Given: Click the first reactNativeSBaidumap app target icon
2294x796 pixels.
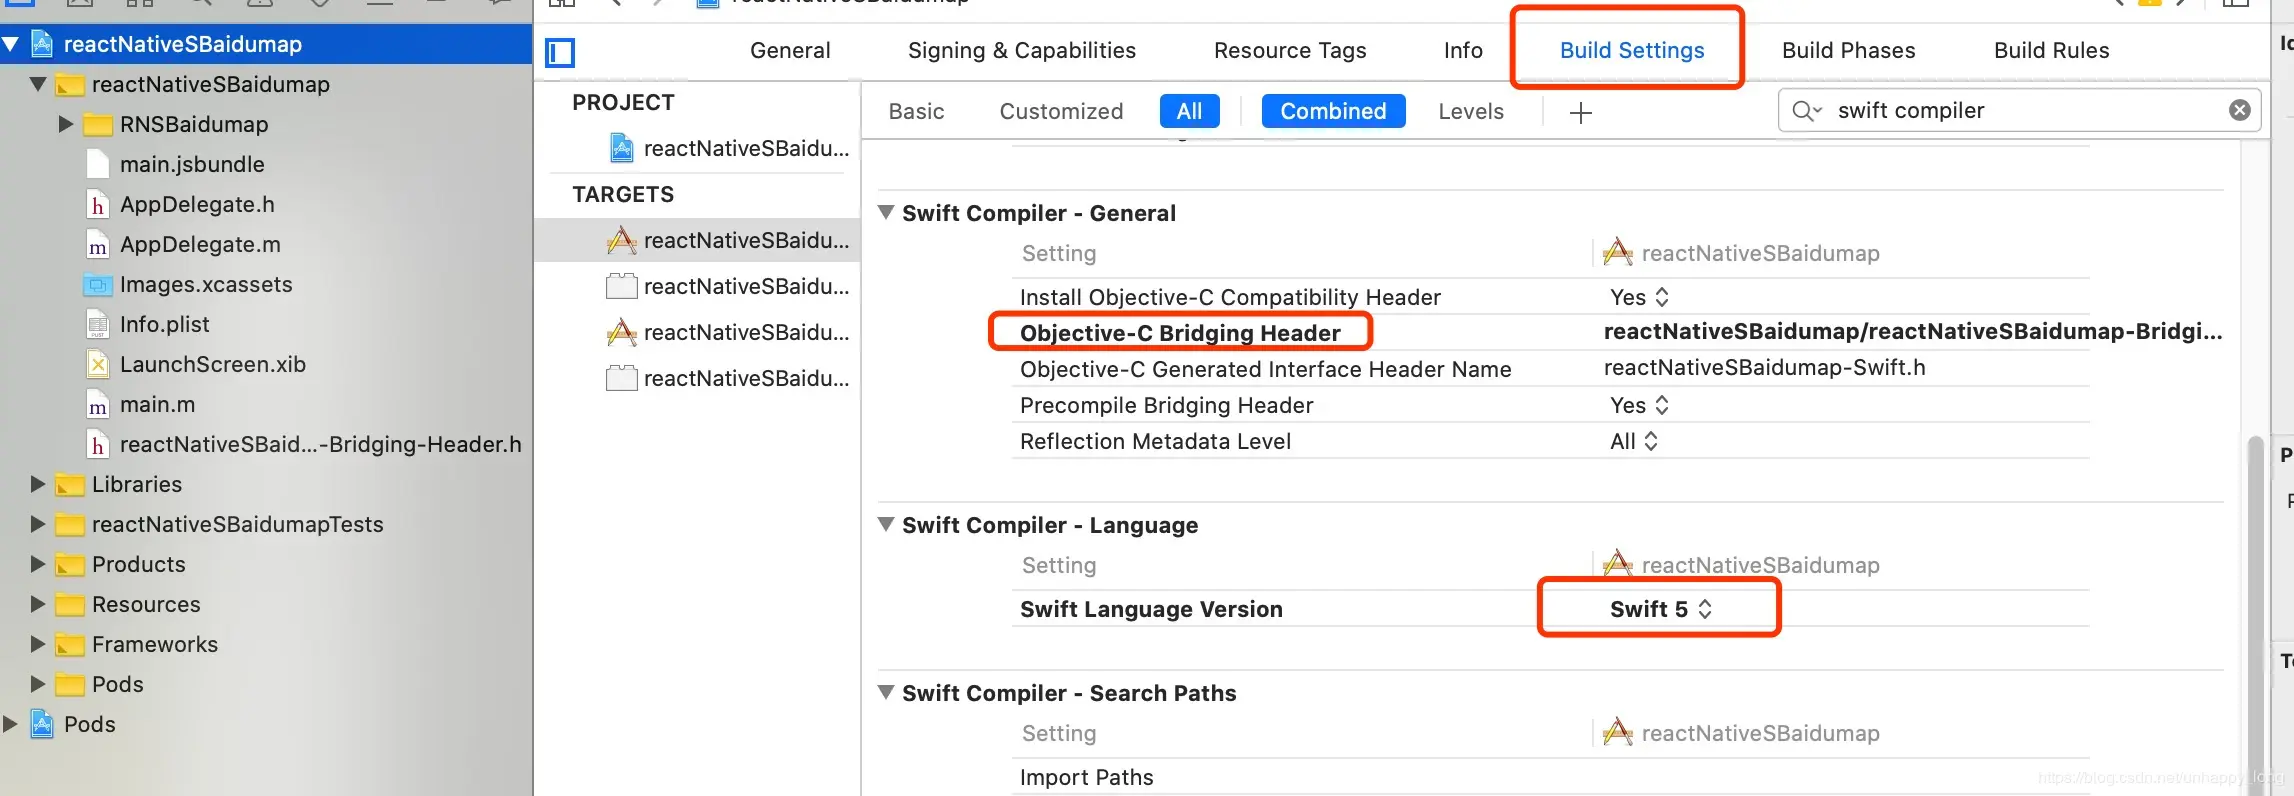Looking at the screenshot, I should tap(621, 241).
